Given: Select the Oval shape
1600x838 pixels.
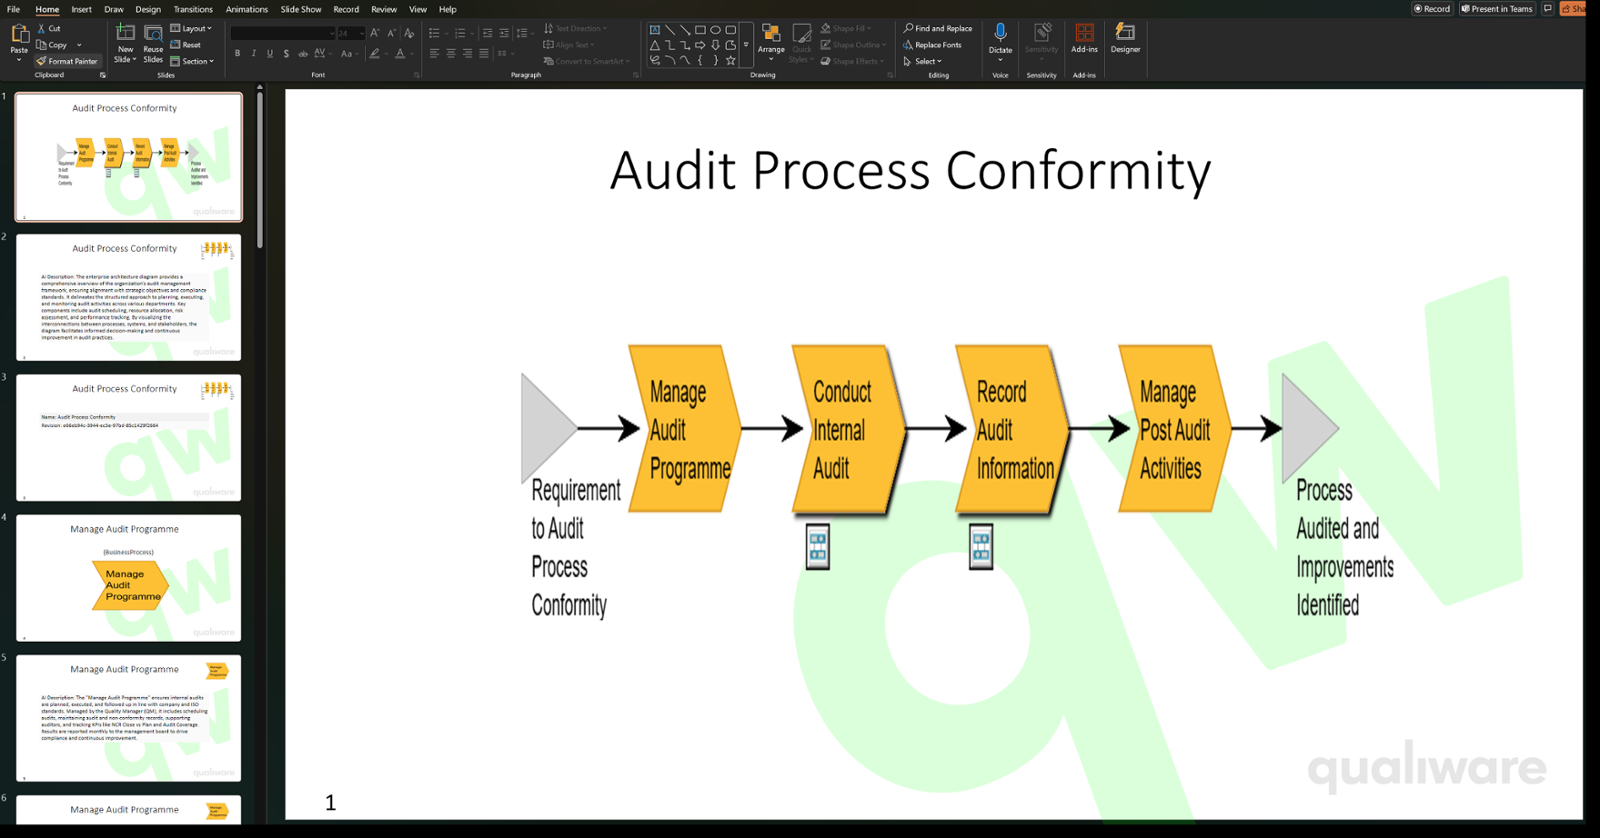Looking at the screenshot, I should (716, 30).
